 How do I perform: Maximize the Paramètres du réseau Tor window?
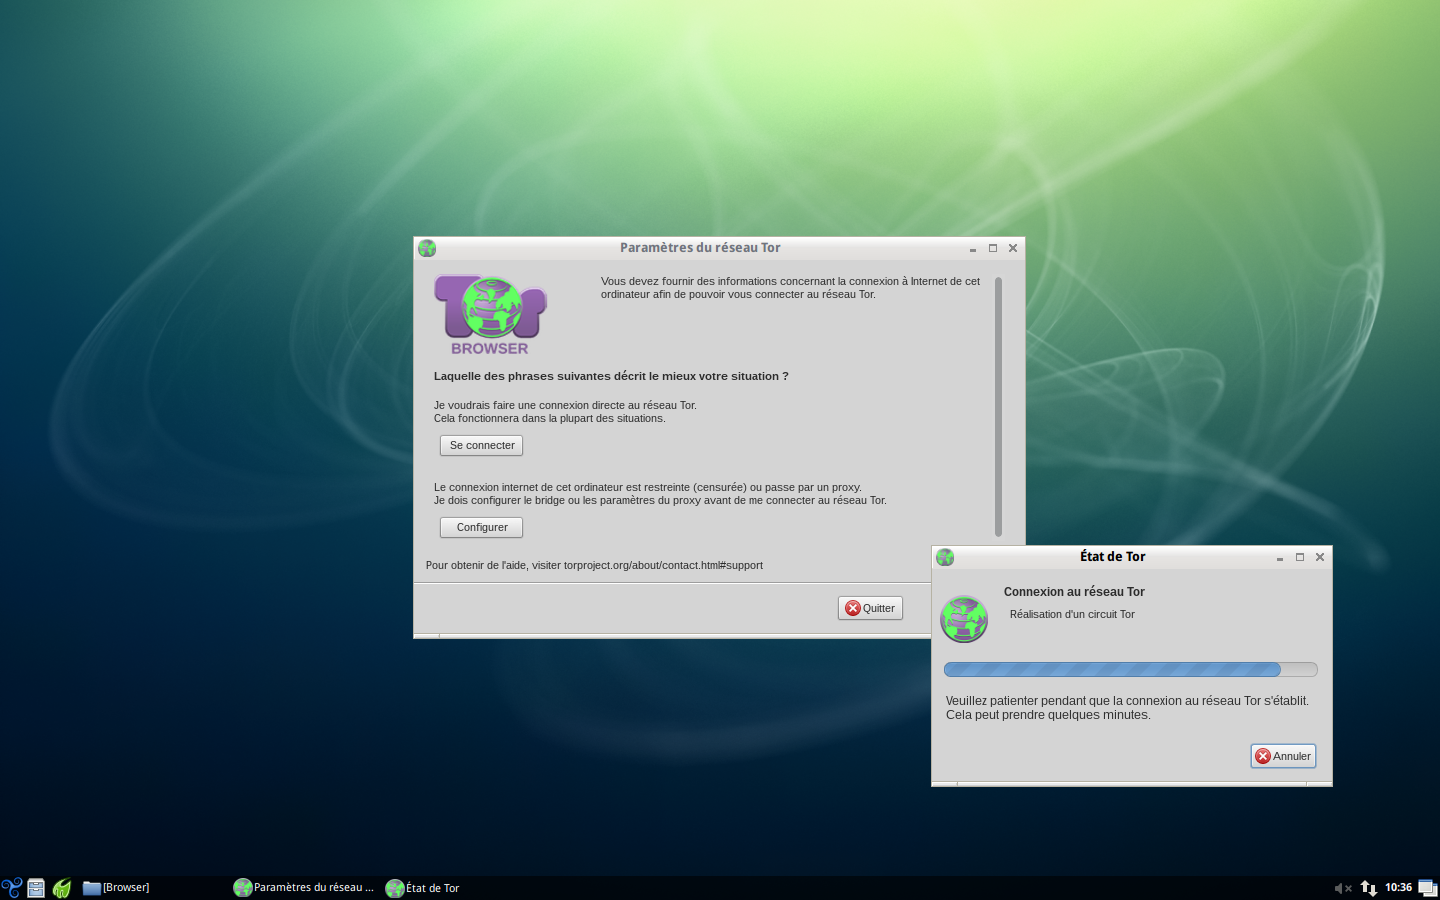click(x=993, y=248)
